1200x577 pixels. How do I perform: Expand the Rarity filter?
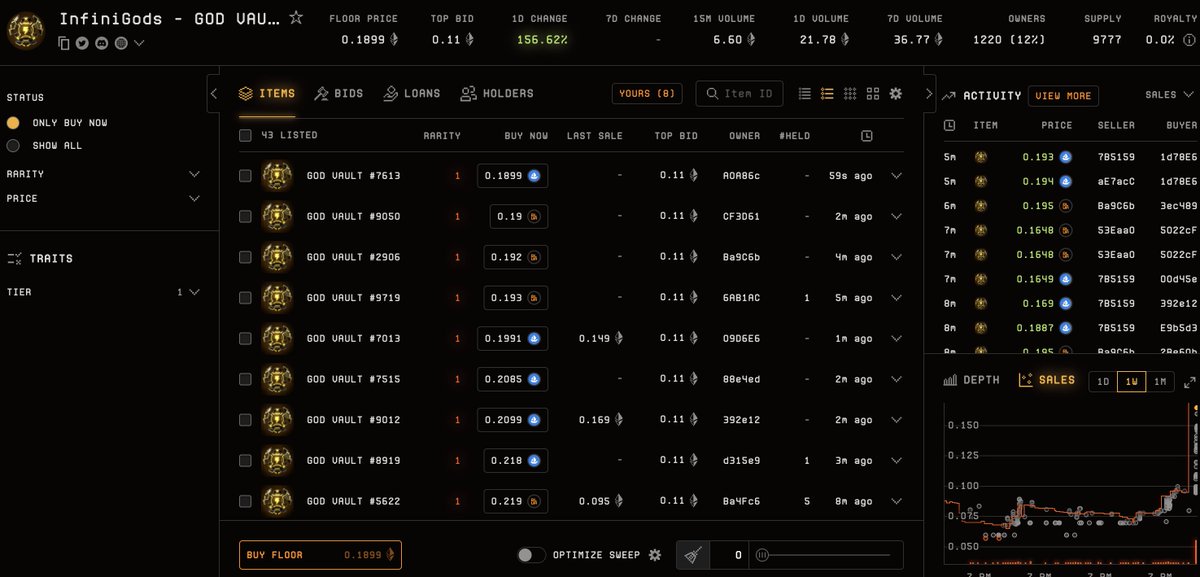click(x=195, y=174)
